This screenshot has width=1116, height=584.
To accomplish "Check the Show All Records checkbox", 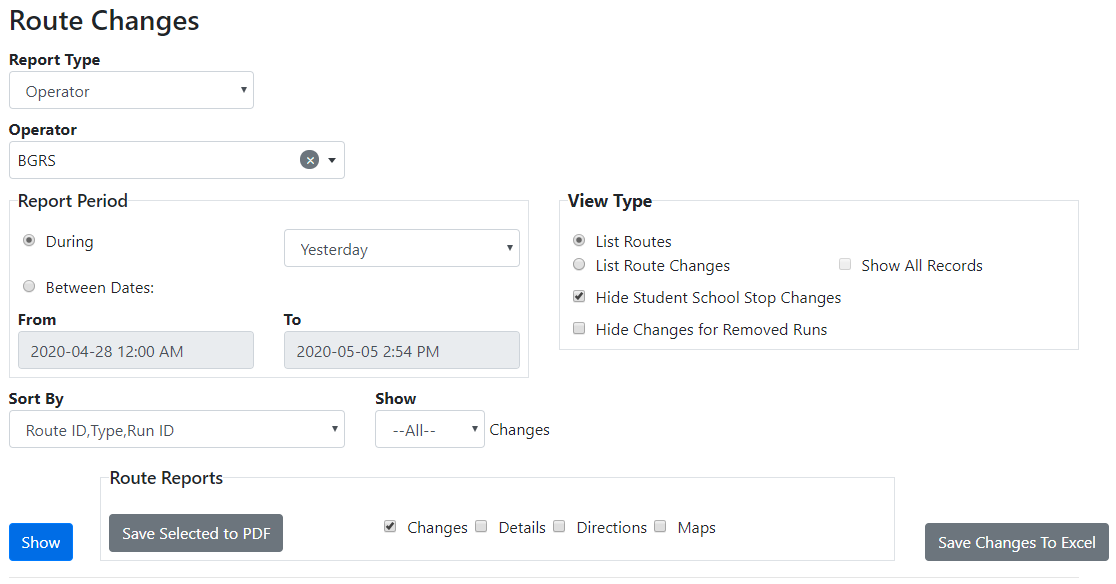I will (x=845, y=265).
